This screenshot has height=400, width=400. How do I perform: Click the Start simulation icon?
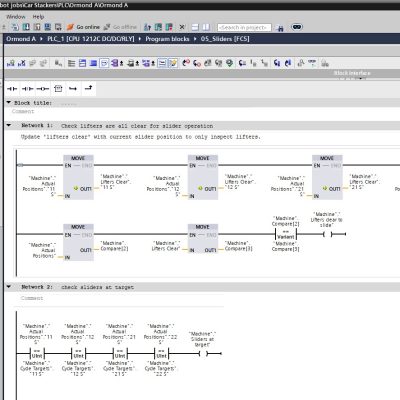pos(48,27)
